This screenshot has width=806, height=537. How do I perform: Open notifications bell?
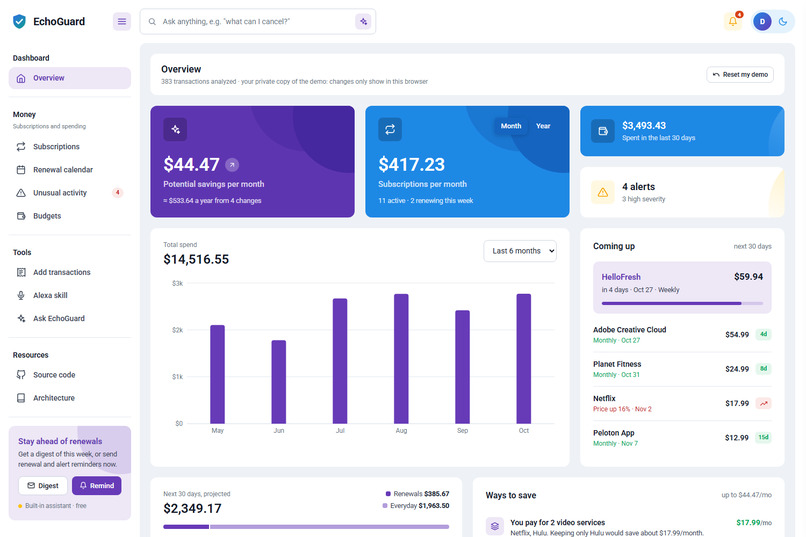pos(733,22)
